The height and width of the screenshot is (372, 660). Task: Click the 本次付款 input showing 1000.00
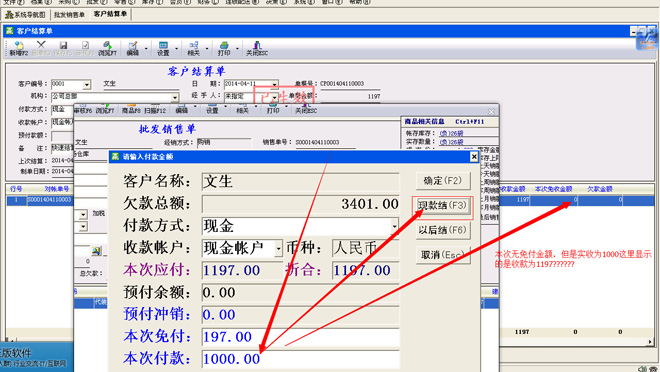301,359
